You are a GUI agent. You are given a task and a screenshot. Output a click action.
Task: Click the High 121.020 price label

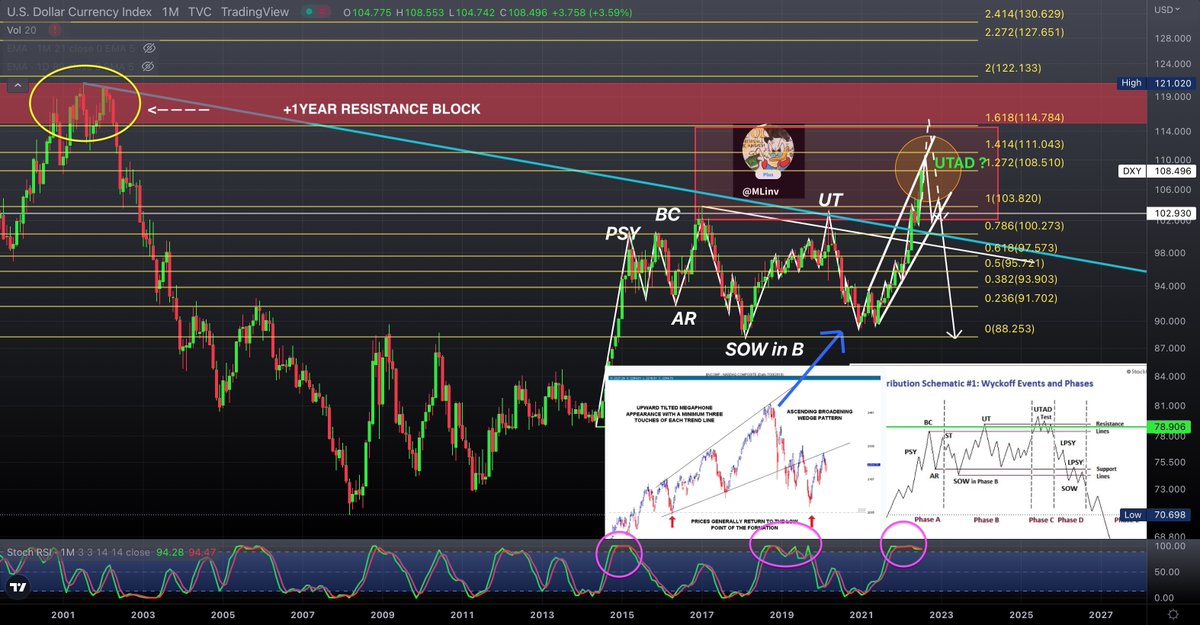point(1156,83)
